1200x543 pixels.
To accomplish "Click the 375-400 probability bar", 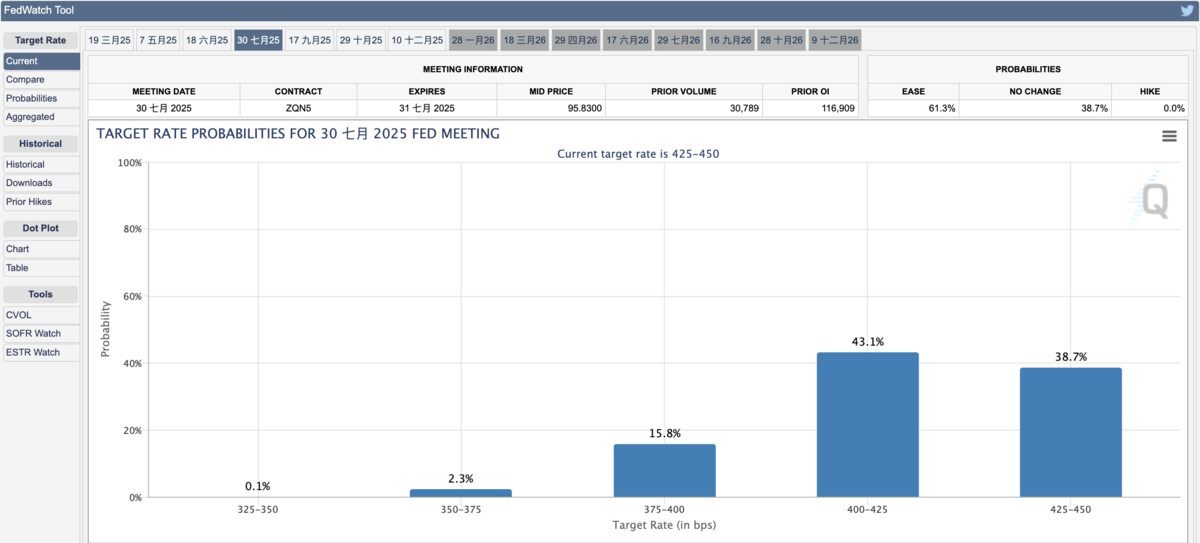I will [x=664, y=470].
